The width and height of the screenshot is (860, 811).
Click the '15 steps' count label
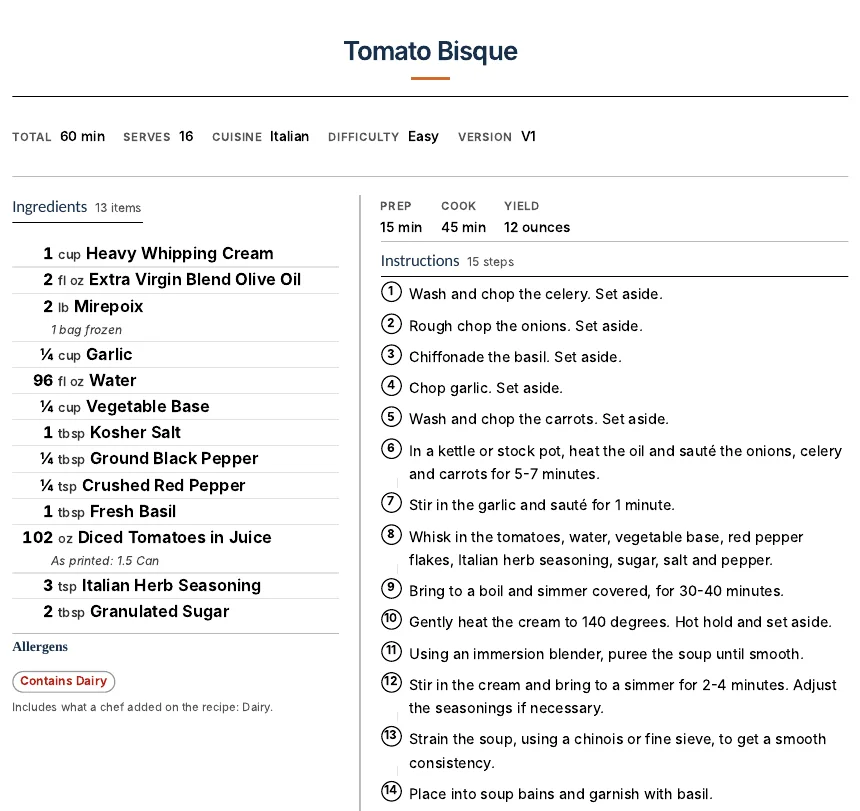point(490,262)
